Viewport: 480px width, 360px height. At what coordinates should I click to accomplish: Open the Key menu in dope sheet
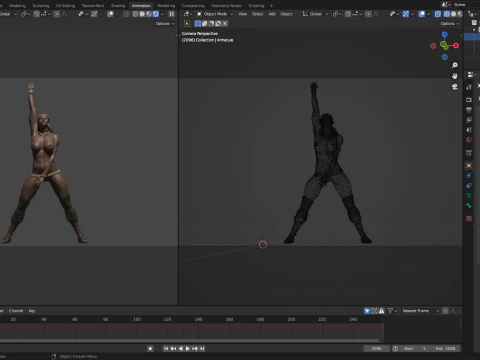pyautogui.click(x=32, y=311)
